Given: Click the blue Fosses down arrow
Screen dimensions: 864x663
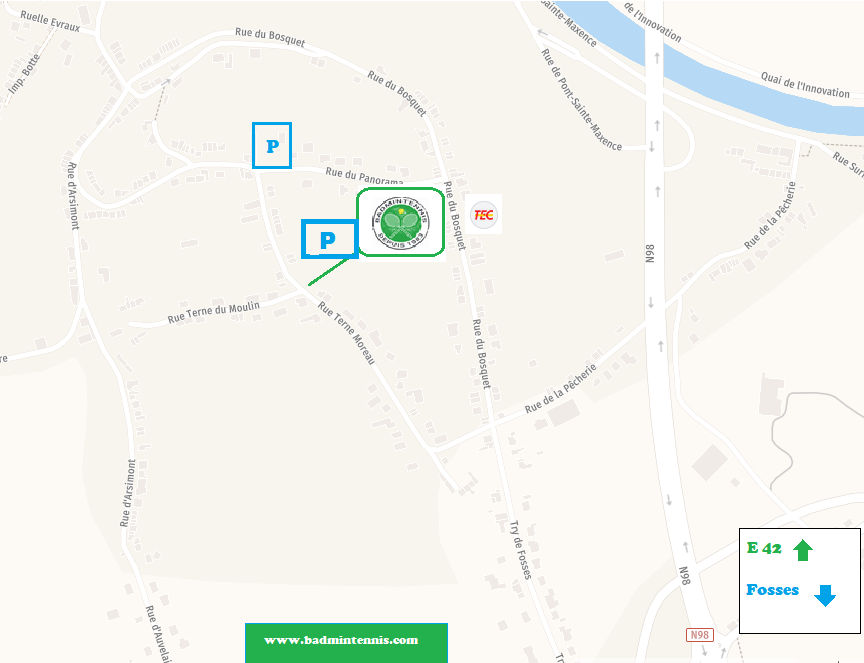Looking at the screenshot, I should tap(825, 595).
